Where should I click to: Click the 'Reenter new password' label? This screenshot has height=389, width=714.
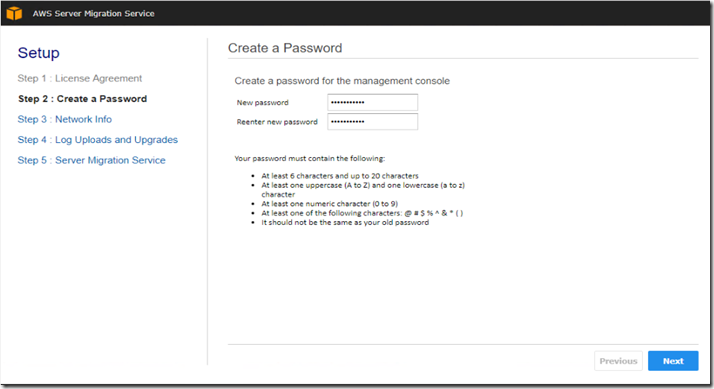(x=277, y=122)
